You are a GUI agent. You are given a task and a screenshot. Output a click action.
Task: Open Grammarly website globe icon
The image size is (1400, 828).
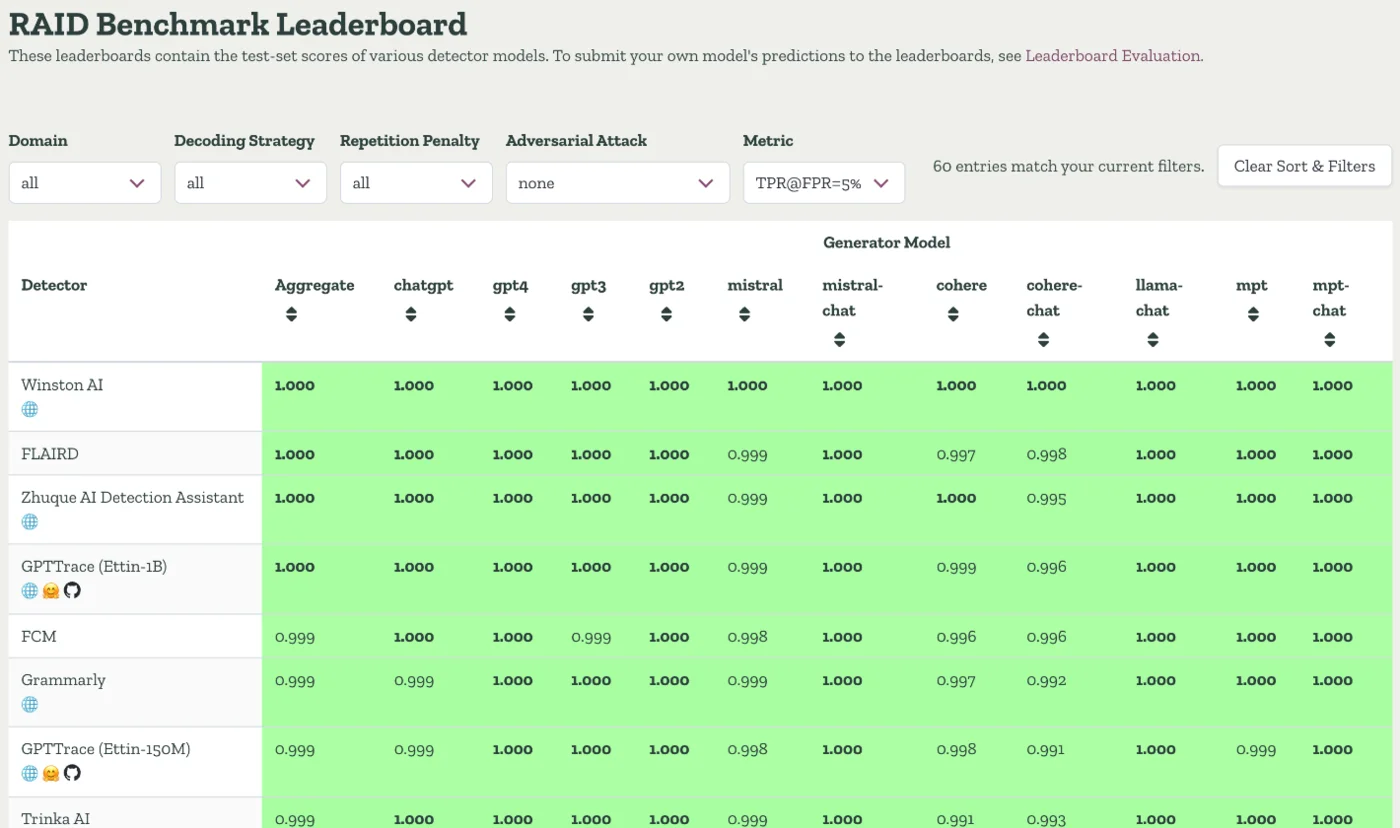point(30,704)
